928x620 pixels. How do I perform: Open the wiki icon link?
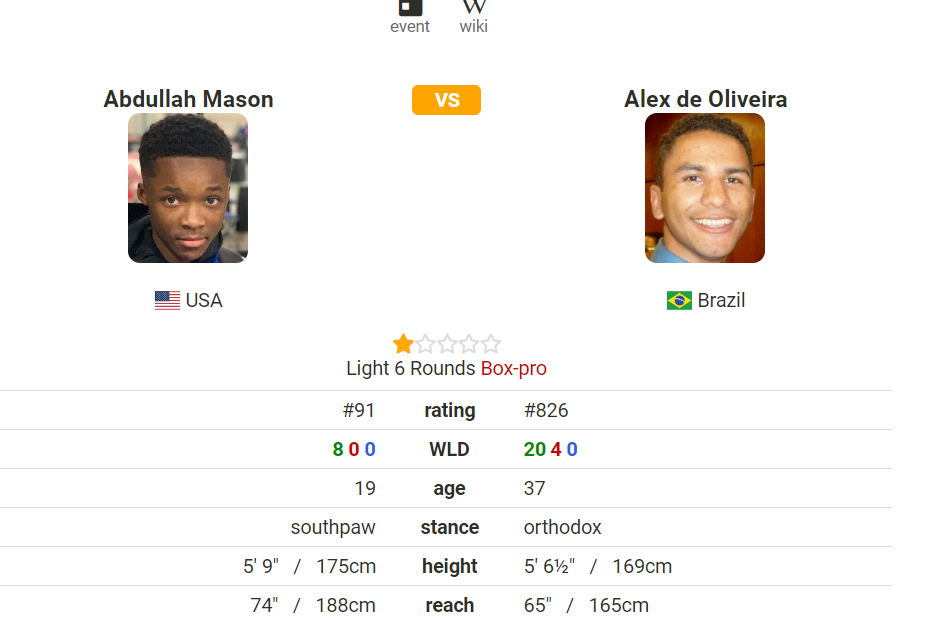pos(474,7)
